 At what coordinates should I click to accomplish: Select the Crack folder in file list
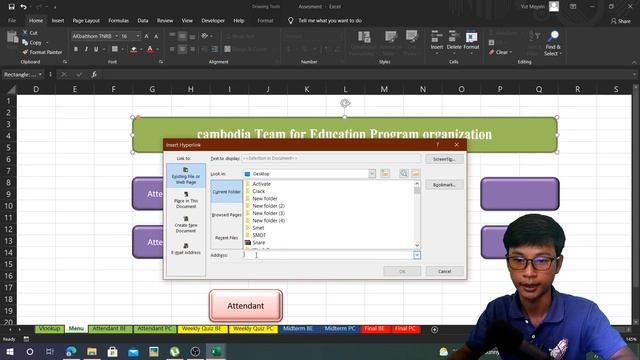pos(258,191)
